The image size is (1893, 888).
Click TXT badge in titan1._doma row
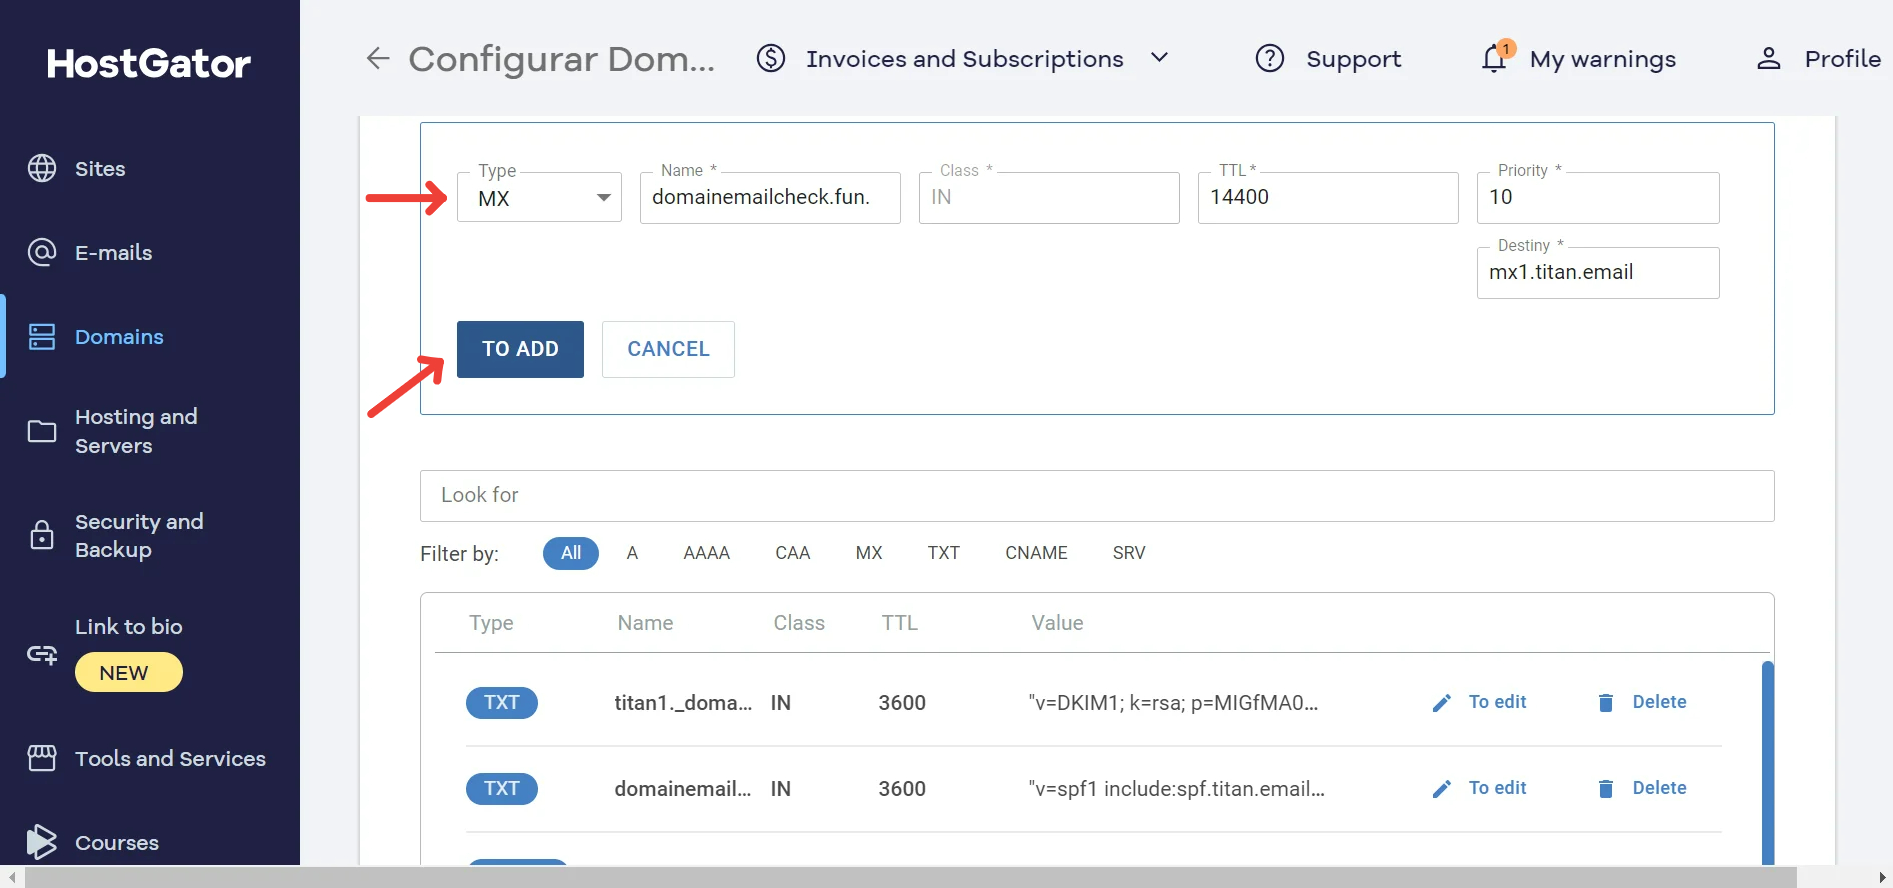[502, 703]
